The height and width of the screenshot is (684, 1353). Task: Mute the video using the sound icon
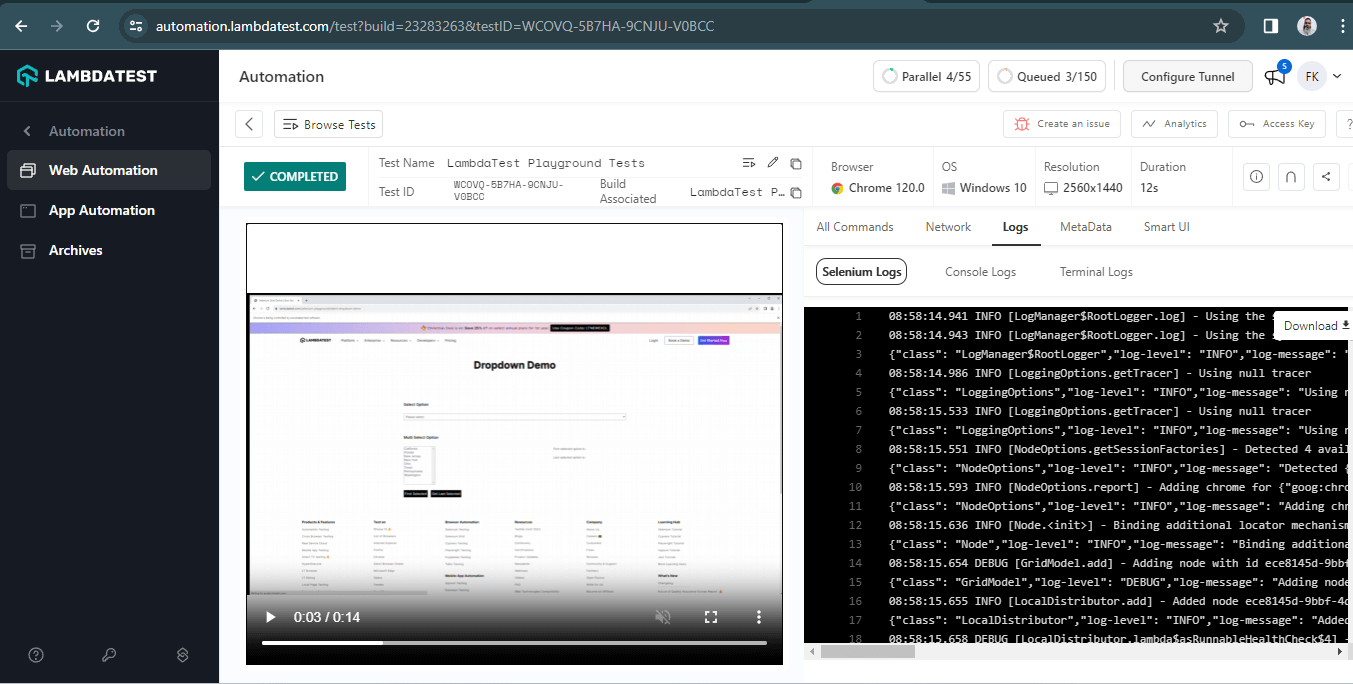coord(662,617)
